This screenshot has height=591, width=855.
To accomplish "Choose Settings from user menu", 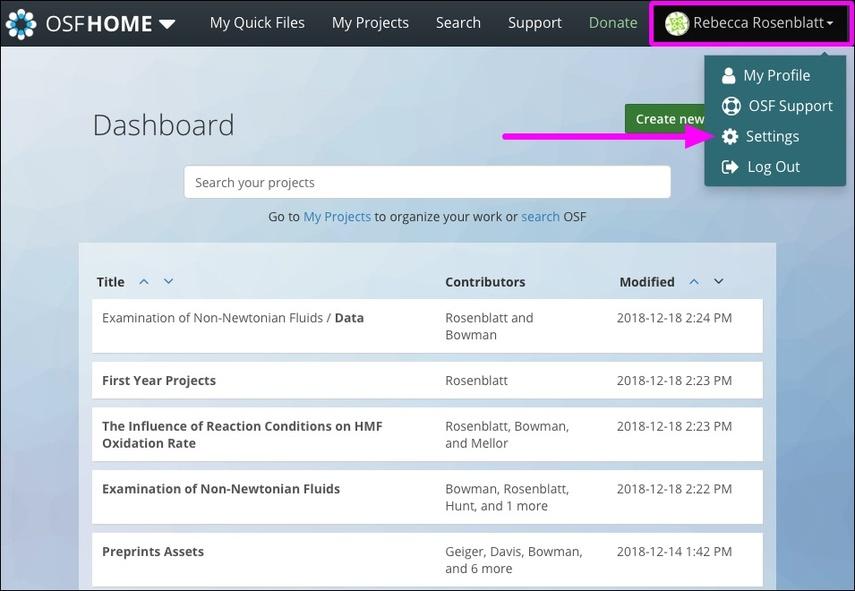I will point(775,136).
